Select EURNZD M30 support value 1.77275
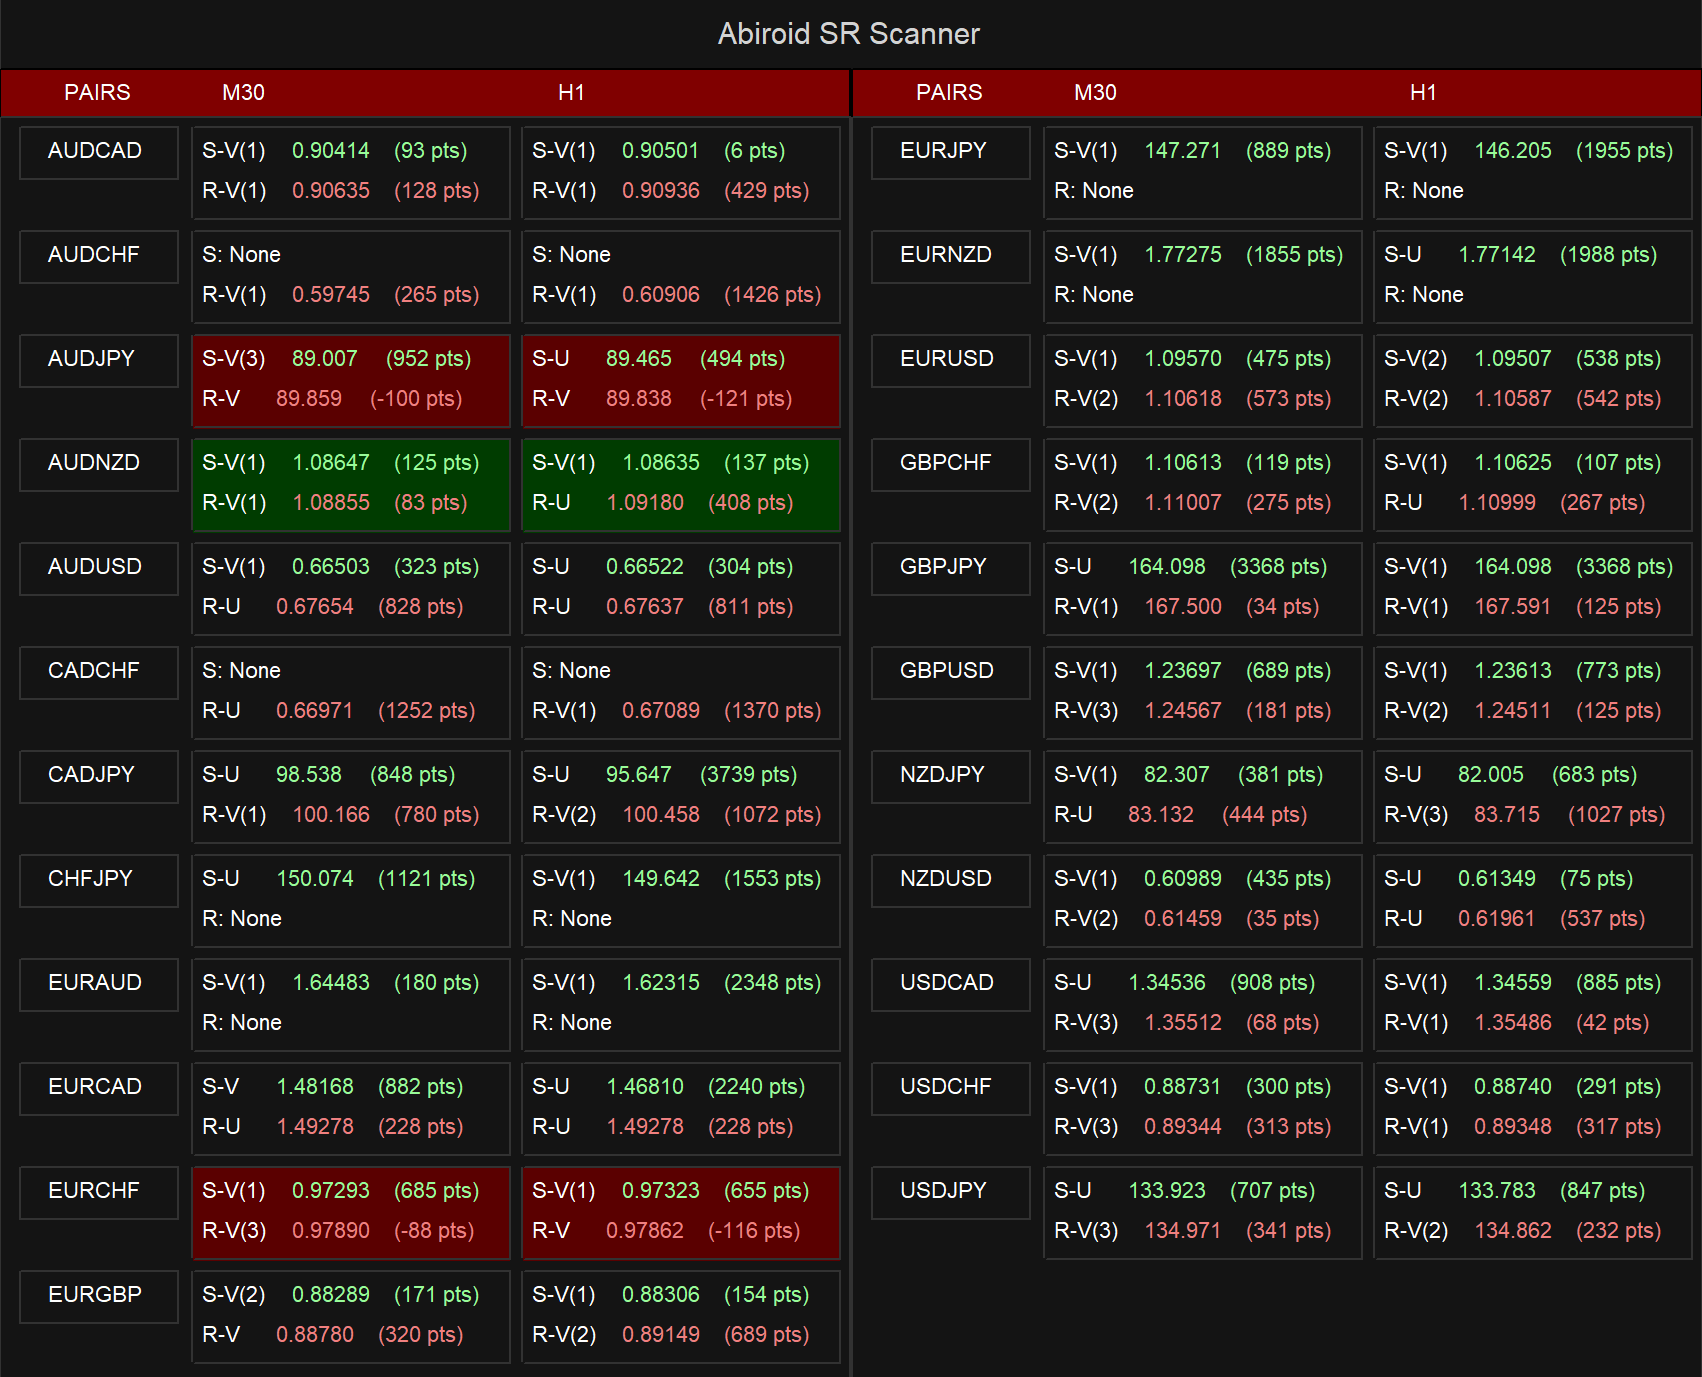This screenshot has width=1702, height=1377. point(1183,255)
